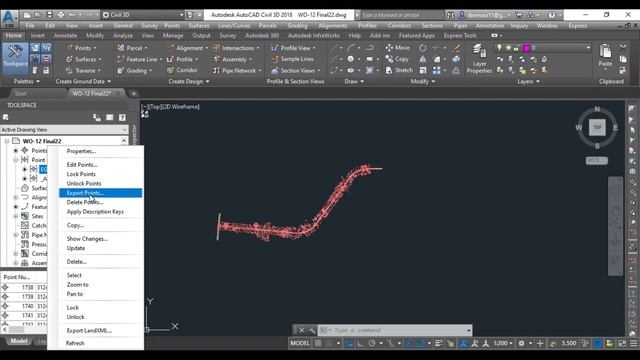Click the view cube TOP face
The image size is (640, 360).
coord(597,127)
